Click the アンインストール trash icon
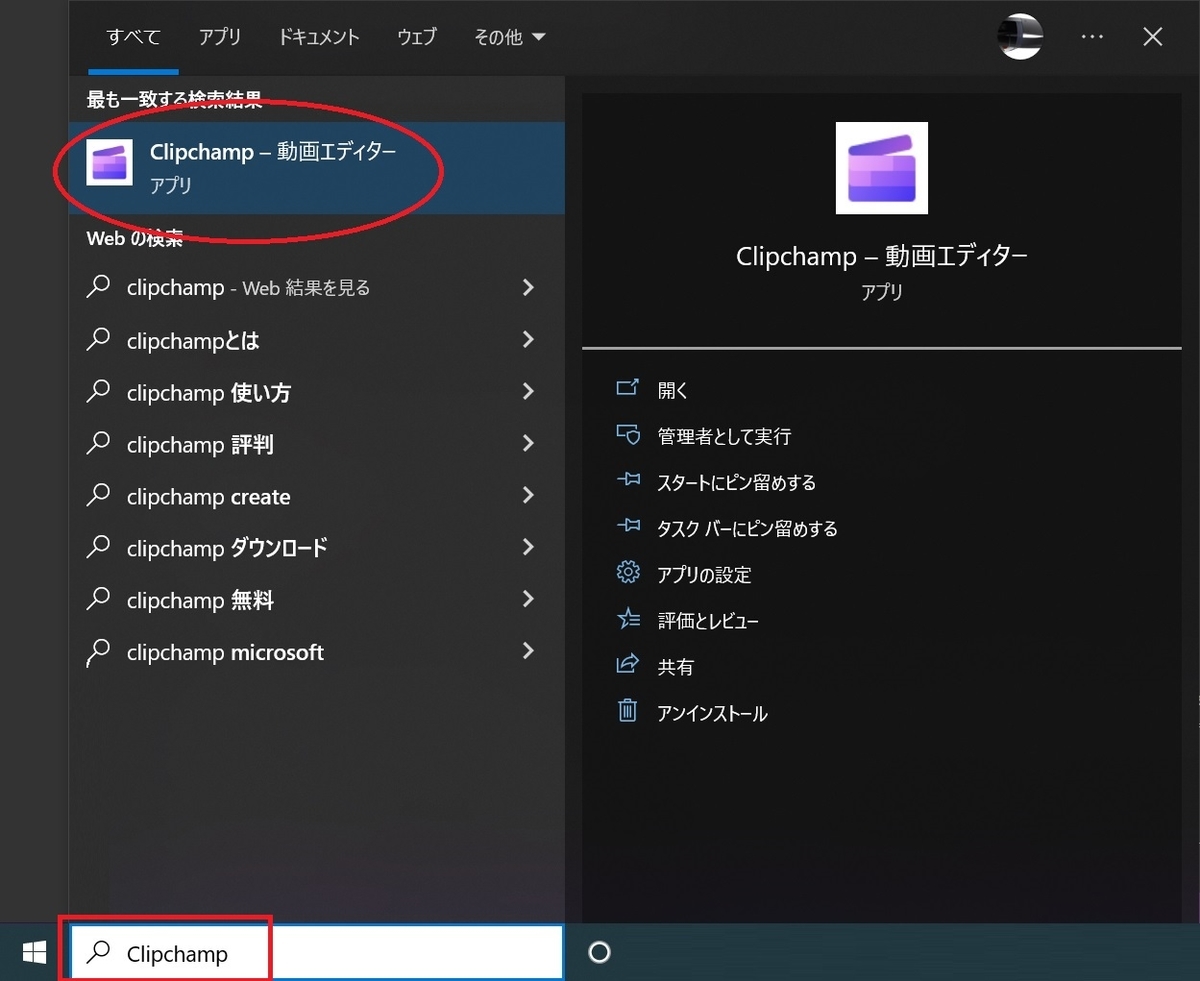The width and height of the screenshot is (1200, 981). (x=628, y=712)
